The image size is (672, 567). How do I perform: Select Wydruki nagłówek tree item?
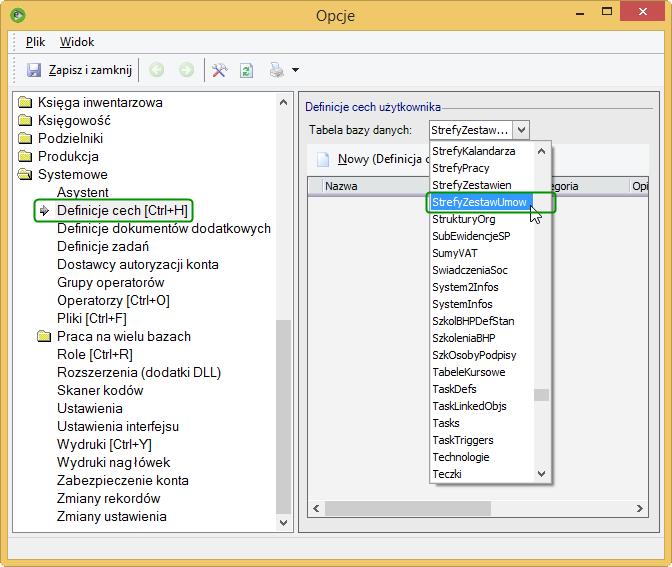(114, 462)
